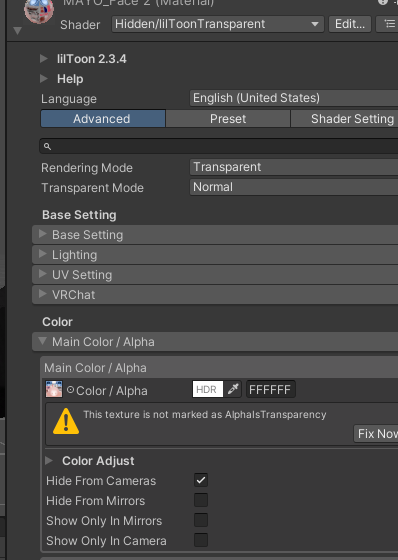Open the Language dropdown
The width and height of the screenshot is (398, 560).
click(294, 98)
